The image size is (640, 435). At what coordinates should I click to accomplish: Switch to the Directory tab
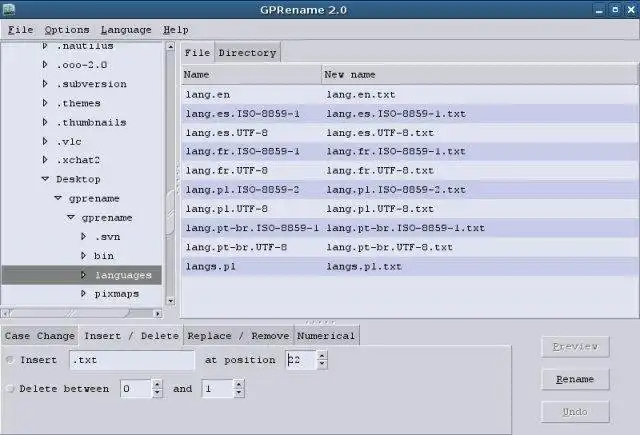click(247, 53)
